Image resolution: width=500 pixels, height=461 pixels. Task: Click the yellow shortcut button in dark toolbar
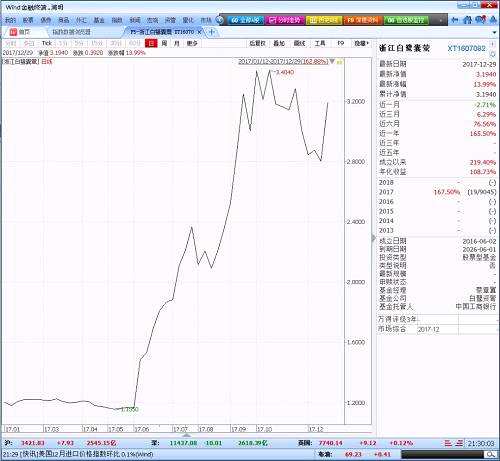pyautogui.click(x=323, y=20)
